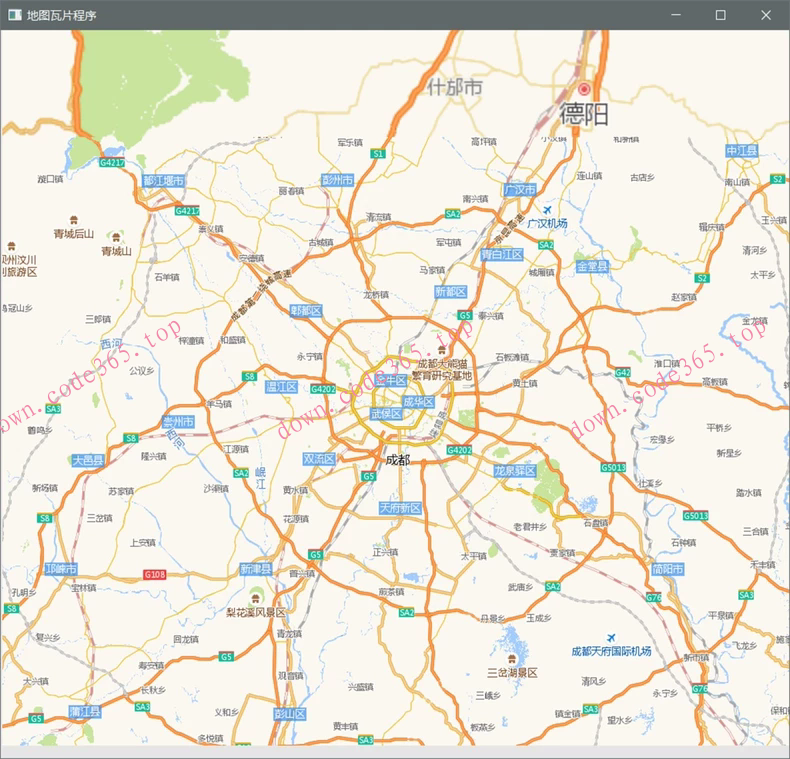
Task: Maximize the 地图瓦片程序 window
Action: pyautogui.click(x=720, y=15)
